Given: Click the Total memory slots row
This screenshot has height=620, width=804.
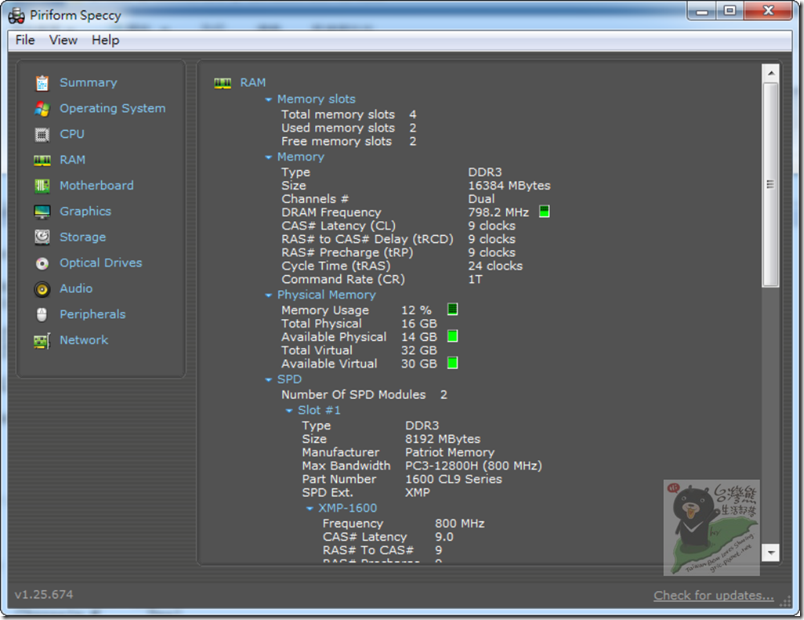Looking at the screenshot, I should [349, 114].
